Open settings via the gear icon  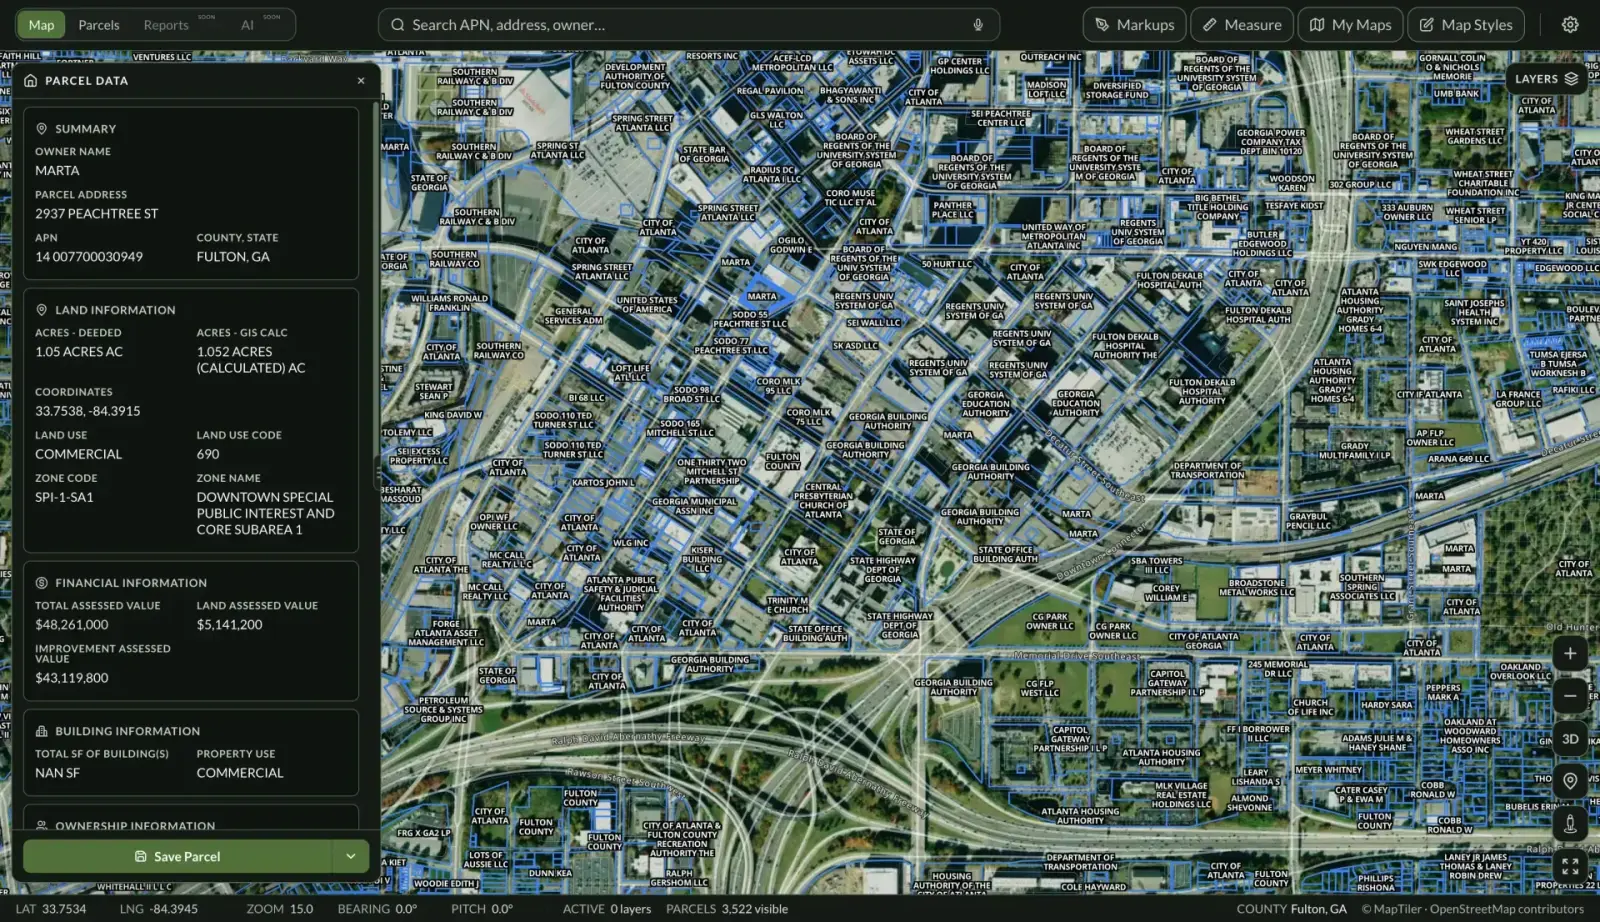click(1570, 25)
